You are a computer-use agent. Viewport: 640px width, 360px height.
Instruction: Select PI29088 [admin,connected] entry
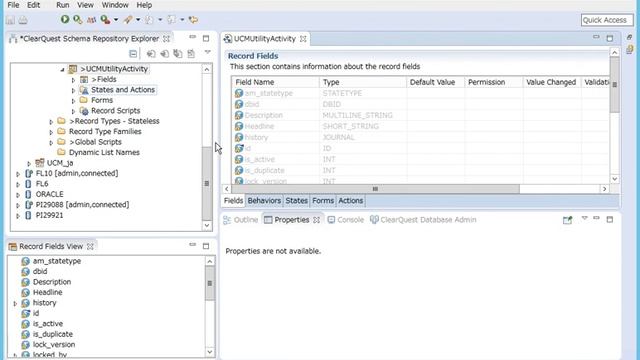click(x=82, y=204)
